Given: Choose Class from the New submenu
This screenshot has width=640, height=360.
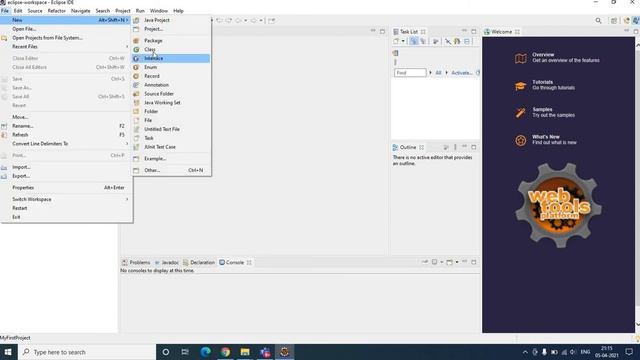Looking at the screenshot, I should tap(150, 49).
